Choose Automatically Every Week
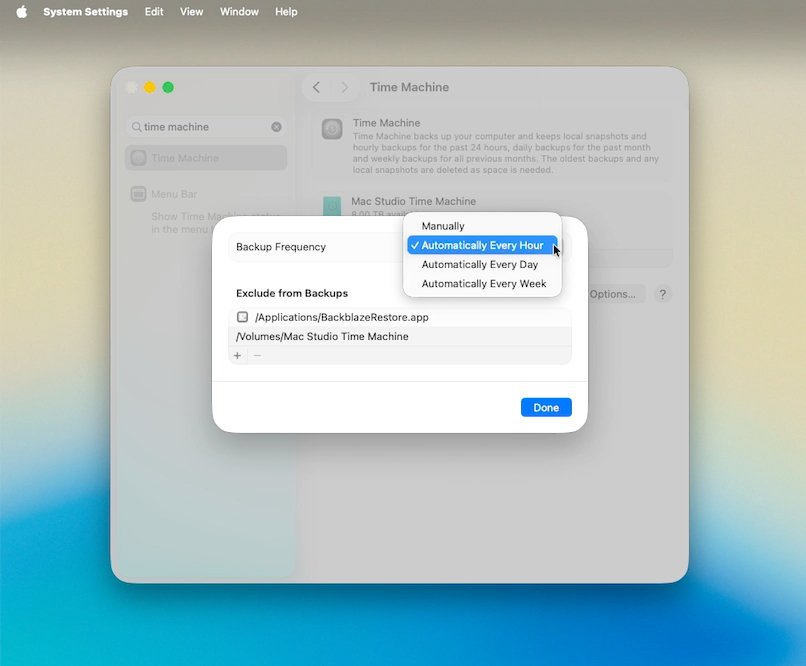The width and height of the screenshot is (806, 666). pyautogui.click(x=482, y=284)
